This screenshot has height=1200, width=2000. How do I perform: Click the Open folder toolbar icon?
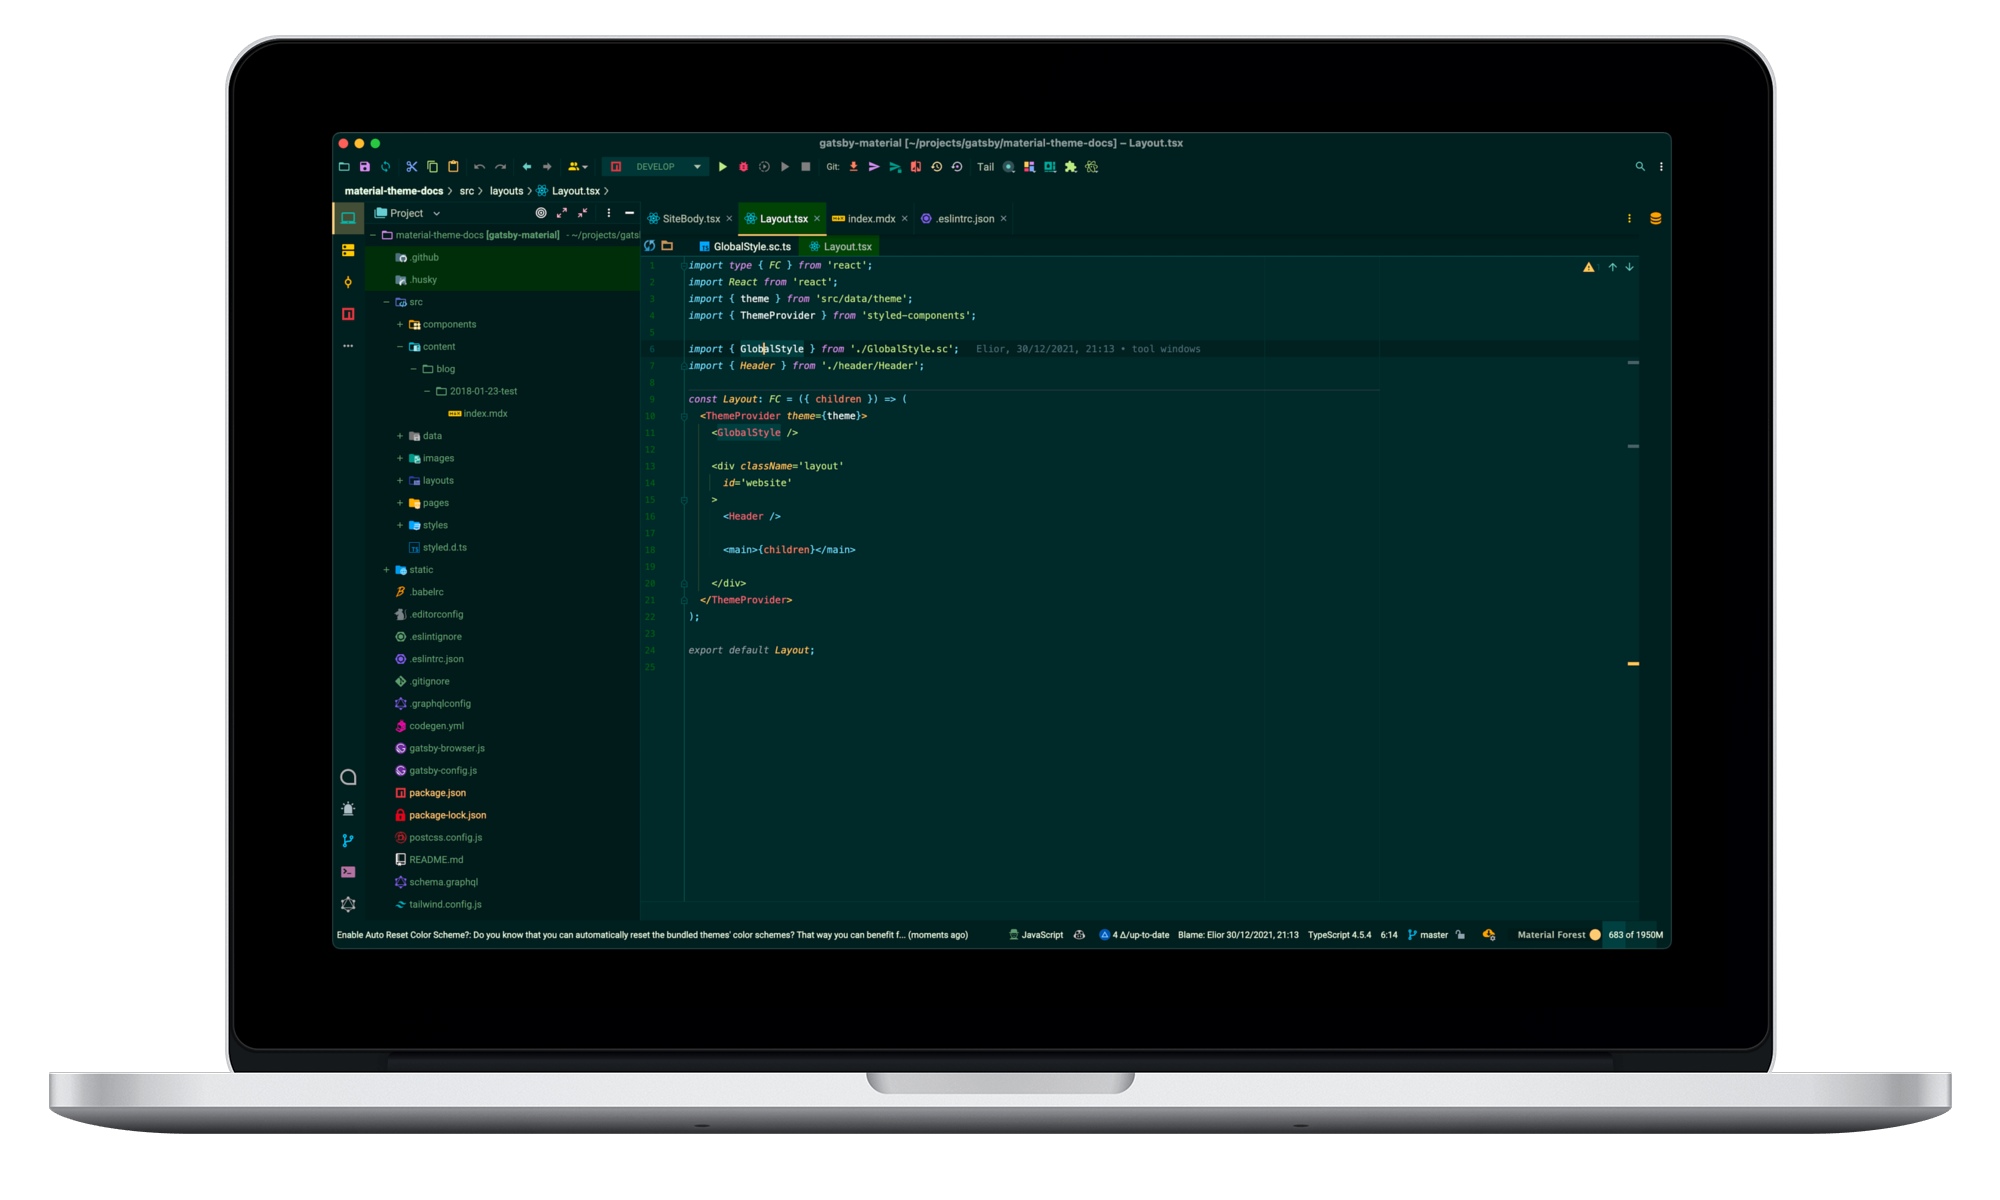[344, 167]
